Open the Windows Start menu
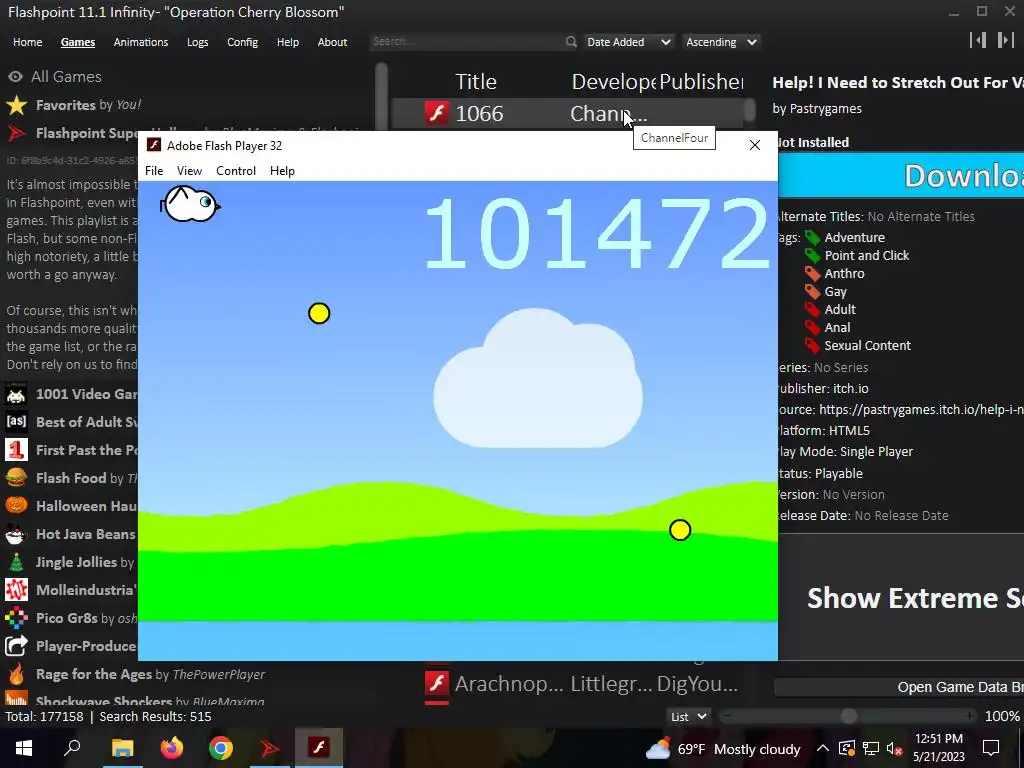1024x768 pixels. pos(24,748)
